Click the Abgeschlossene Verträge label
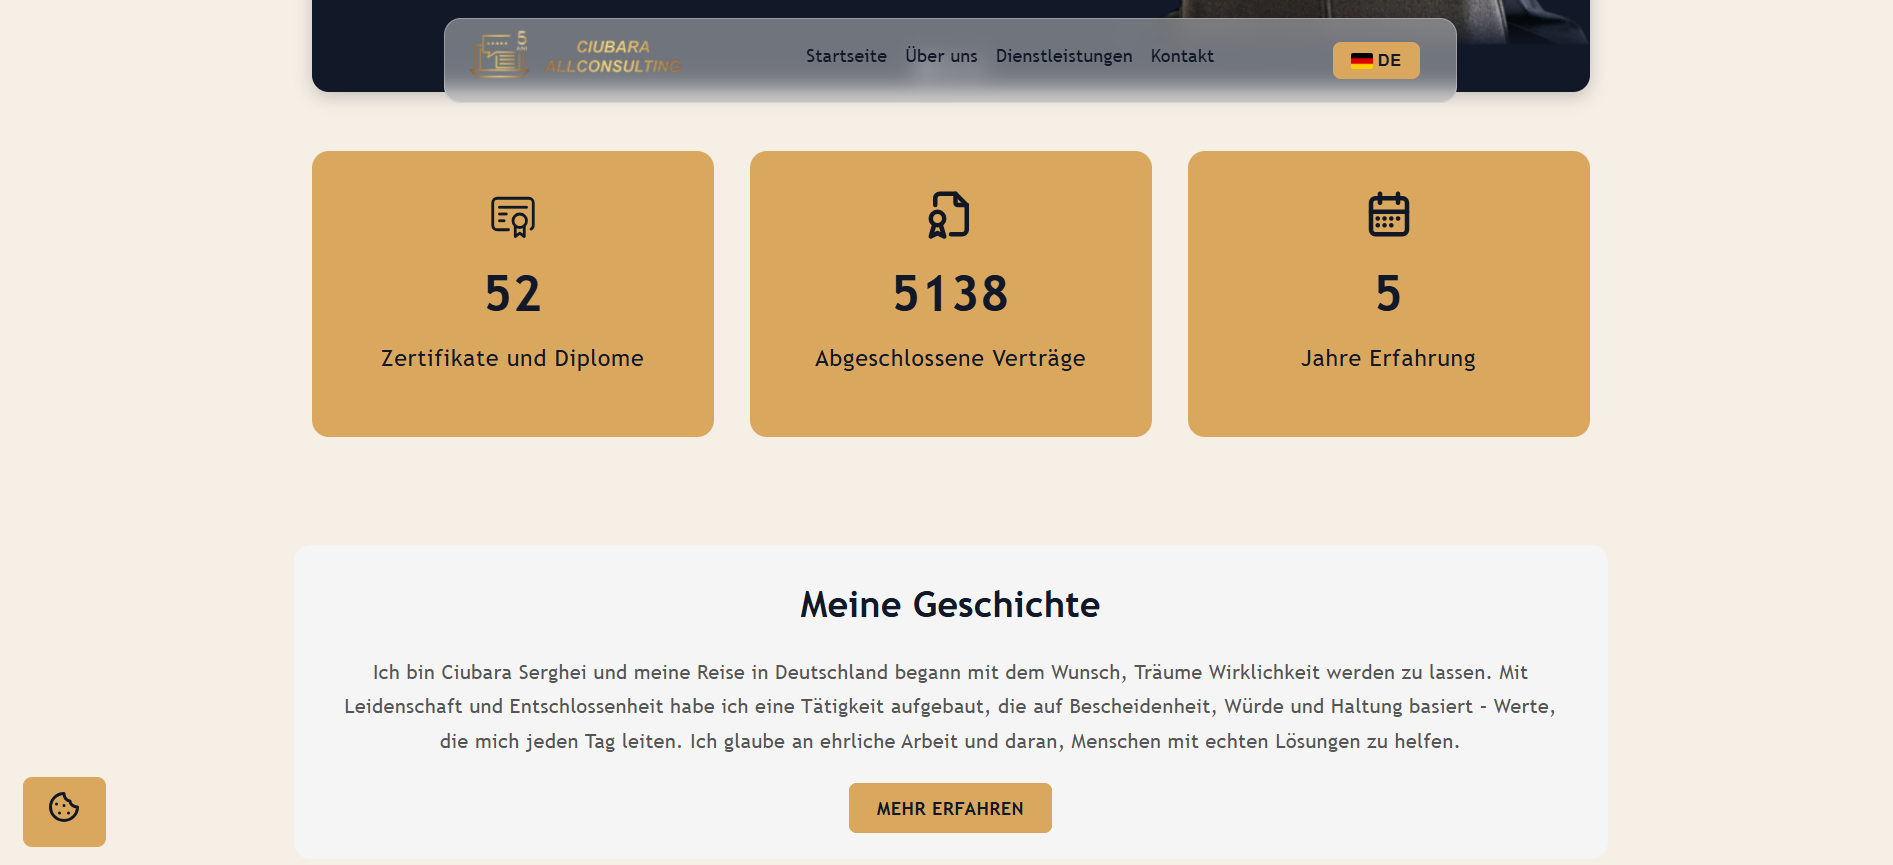 tap(950, 358)
